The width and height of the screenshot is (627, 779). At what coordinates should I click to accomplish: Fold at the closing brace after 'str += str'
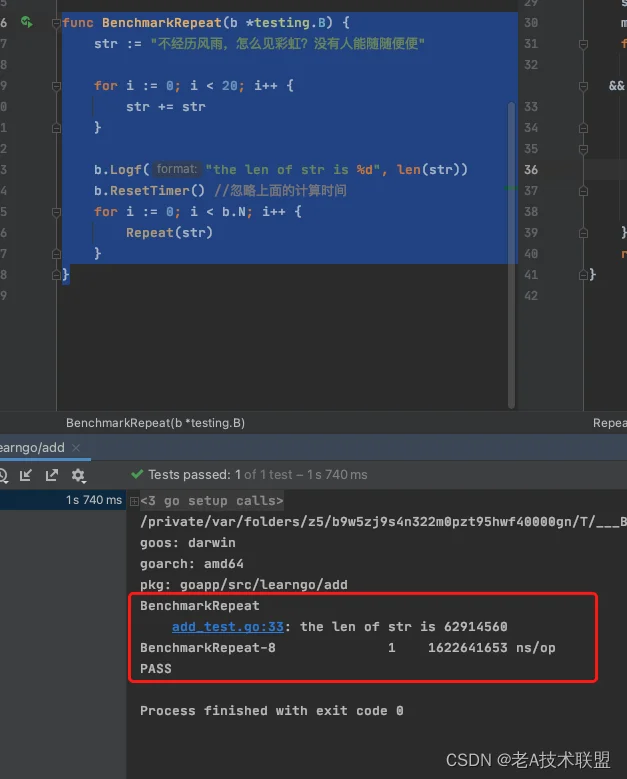(57, 128)
